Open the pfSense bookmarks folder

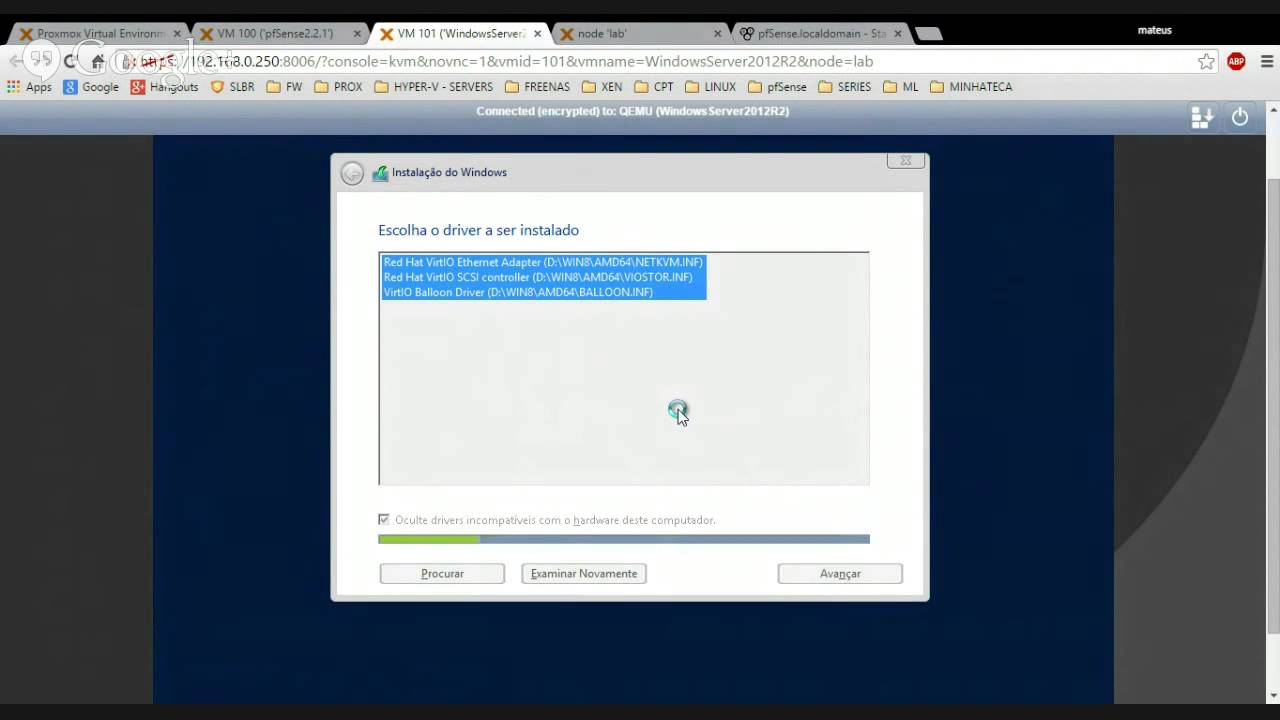coord(777,87)
